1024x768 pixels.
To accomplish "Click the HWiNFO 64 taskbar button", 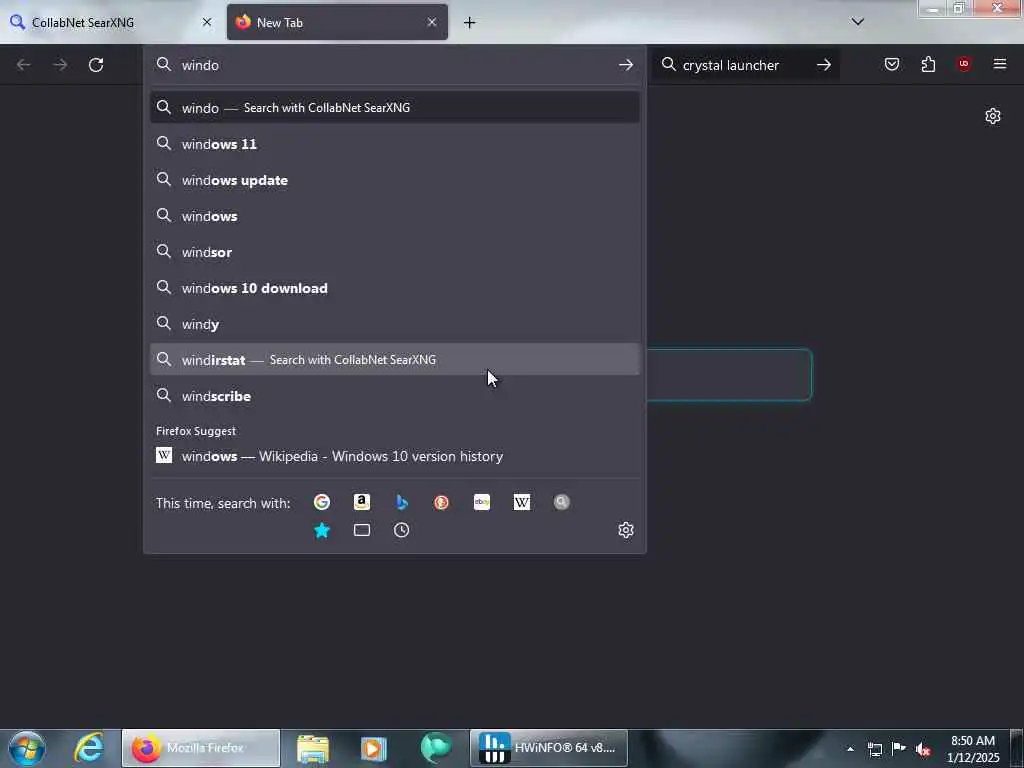I will [549, 748].
